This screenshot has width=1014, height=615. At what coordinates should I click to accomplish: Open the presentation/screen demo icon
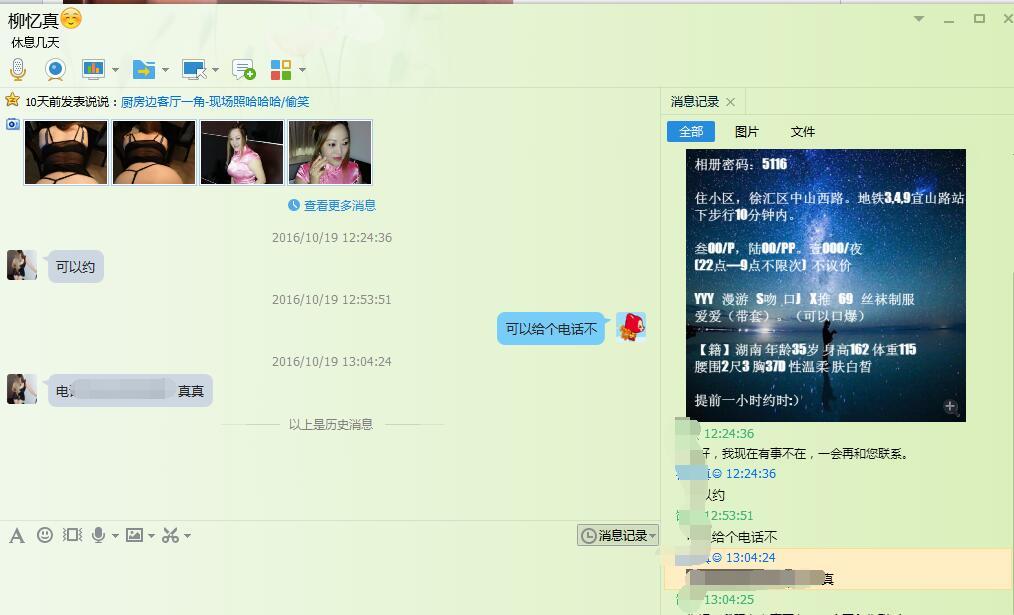pyautogui.click(x=93, y=69)
